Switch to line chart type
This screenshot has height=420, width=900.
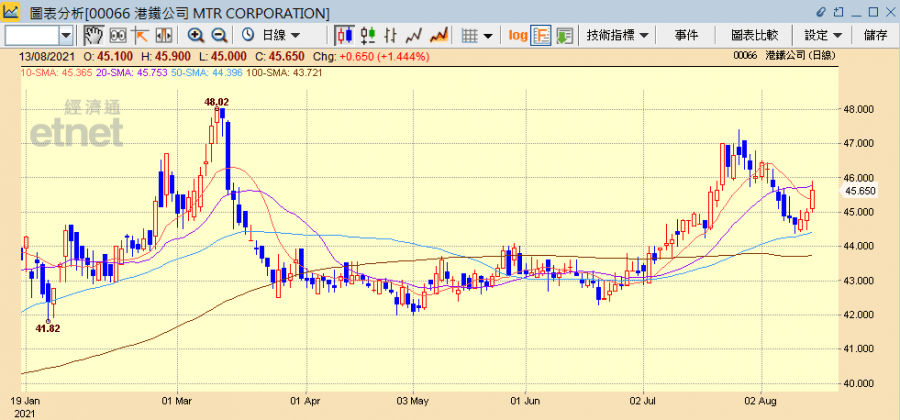click(412, 35)
